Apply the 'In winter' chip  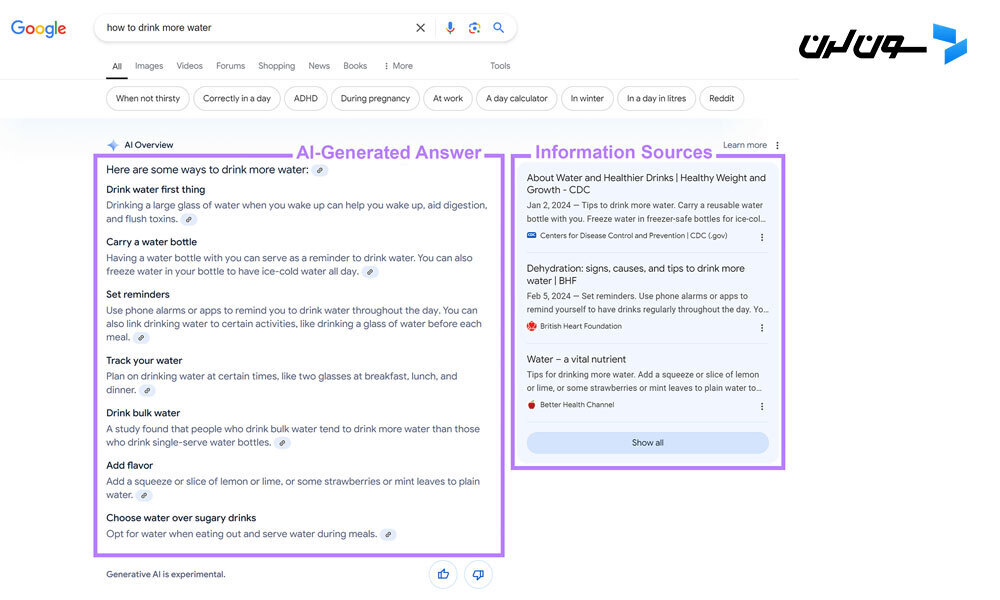587,99
